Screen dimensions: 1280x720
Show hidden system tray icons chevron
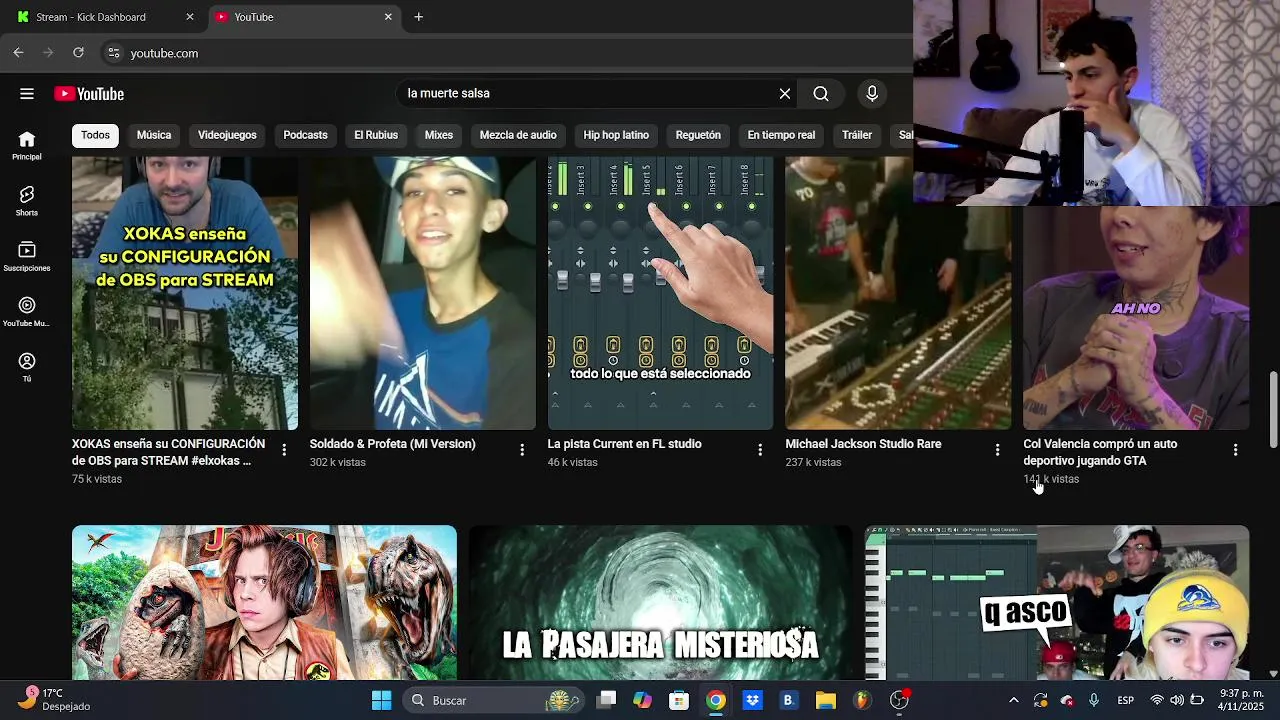point(1013,700)
